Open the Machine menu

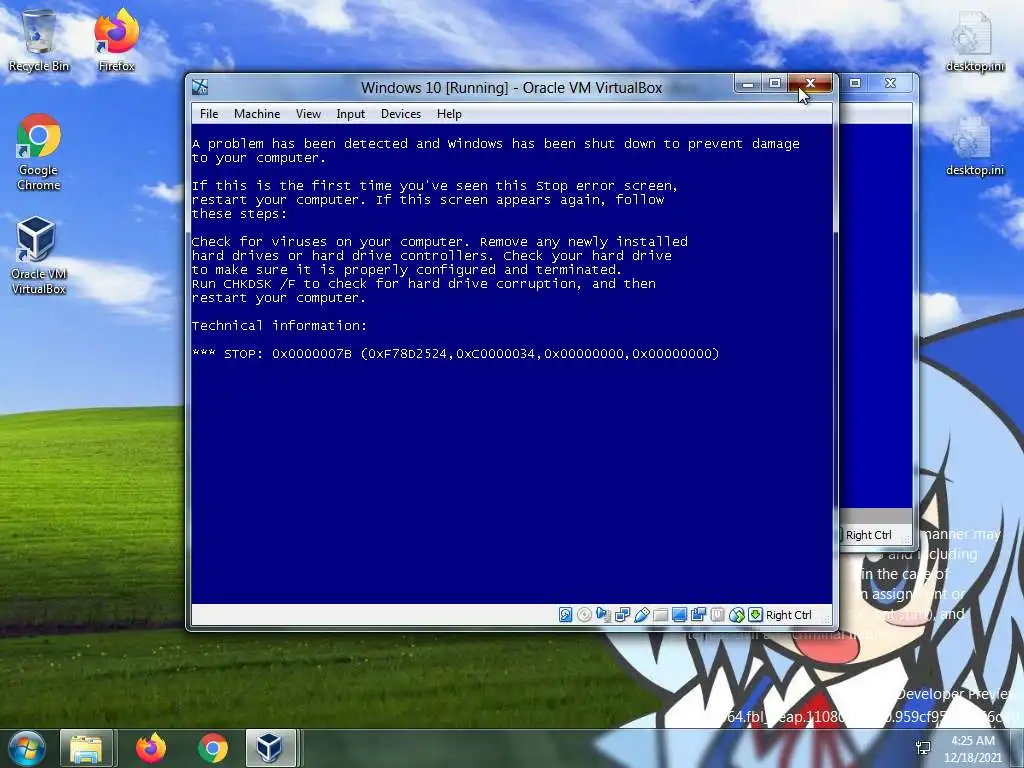coord(257,114)
